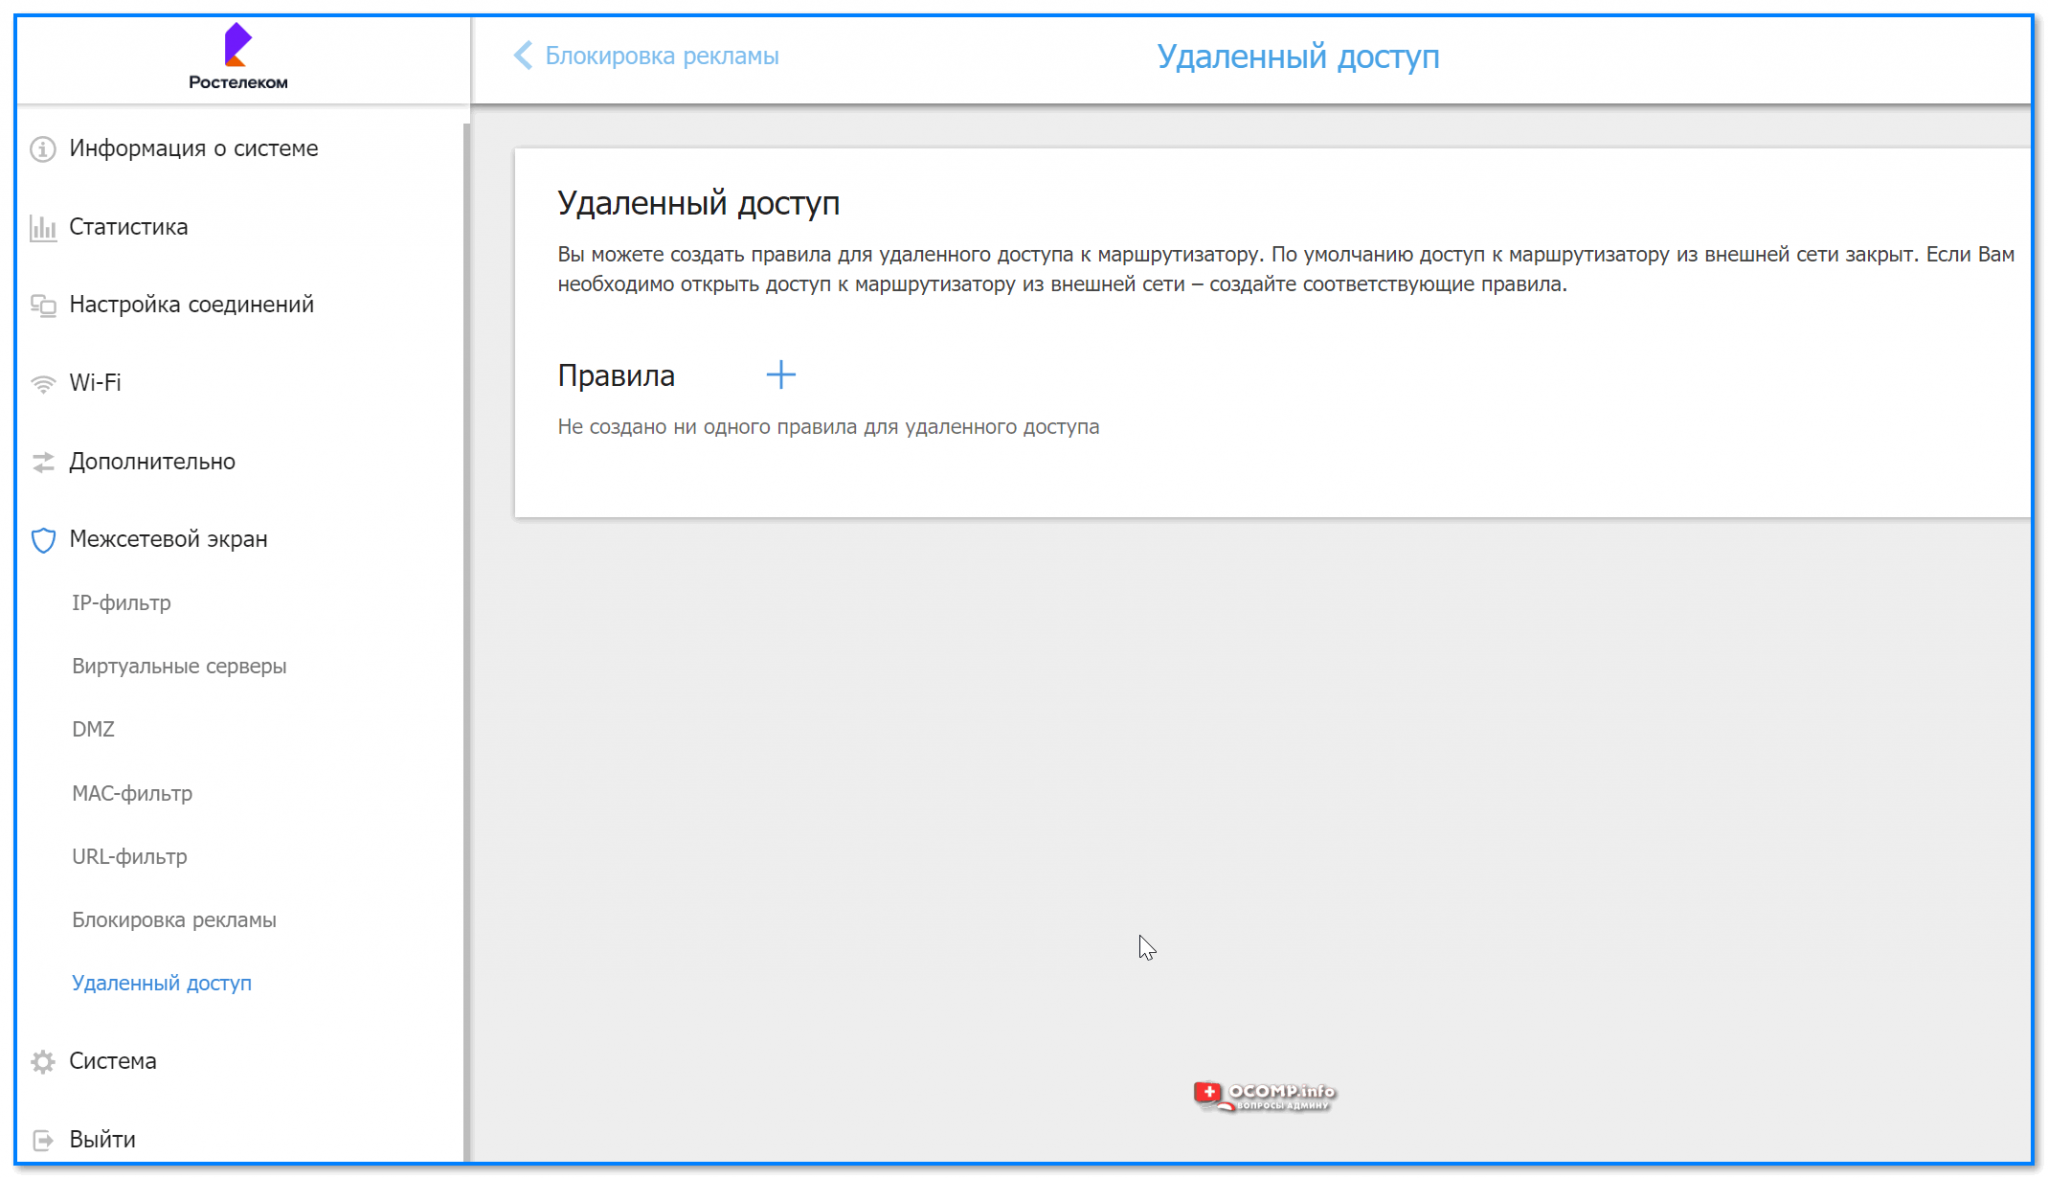Select Блокировка рекламы in the sidebar
Image resolution: width=2048 pixels, height=1179 pixels.
tap(175, 920)
